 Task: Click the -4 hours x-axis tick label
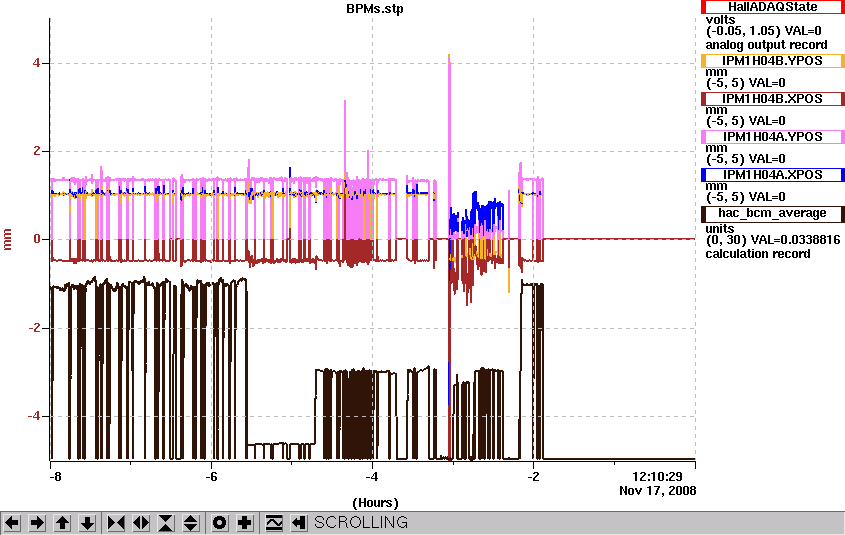pyautogui.click(x=372, y=477)
